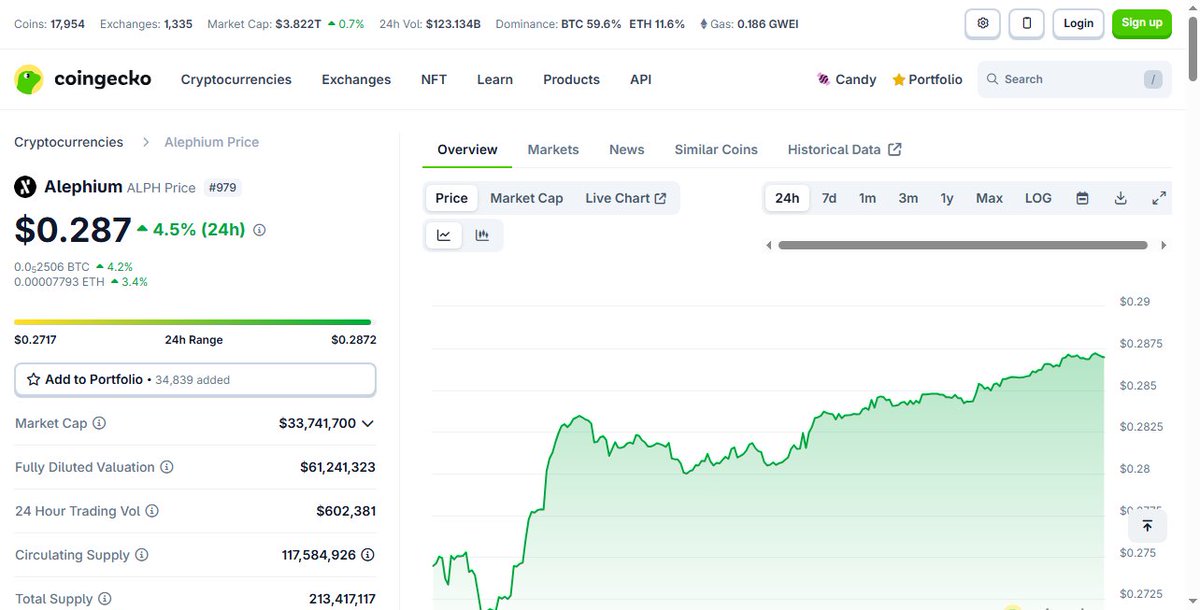Open the calendar date range picker
Image resolution: width=1200 pixels, height=610 pixels.
(x=1082, y=198)
